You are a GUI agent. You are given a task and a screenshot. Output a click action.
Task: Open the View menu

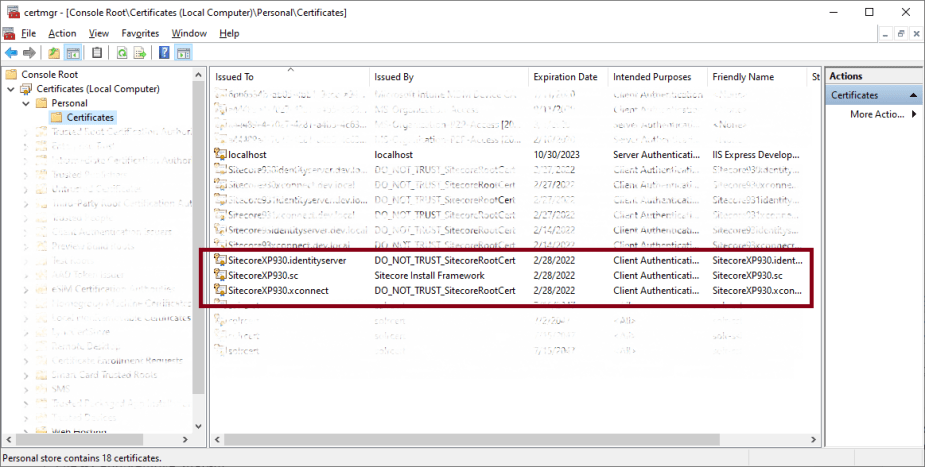click(99, 34)
